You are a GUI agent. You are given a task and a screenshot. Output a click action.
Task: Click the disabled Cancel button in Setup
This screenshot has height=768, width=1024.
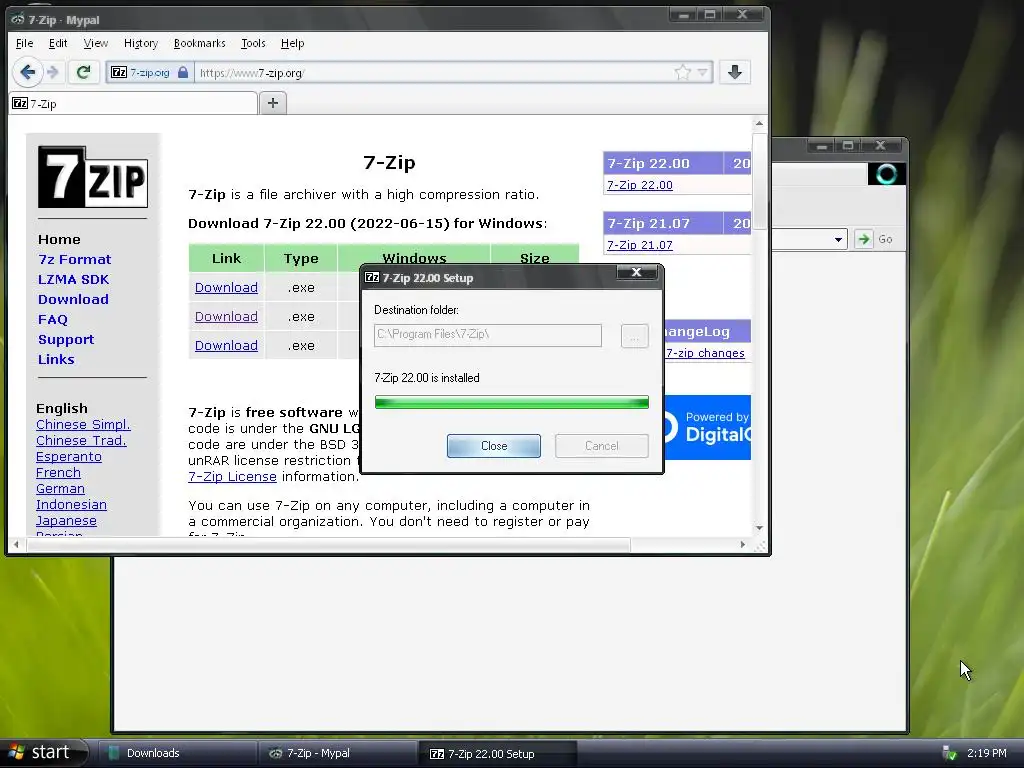pyautogui.click(x=601, y=445)
